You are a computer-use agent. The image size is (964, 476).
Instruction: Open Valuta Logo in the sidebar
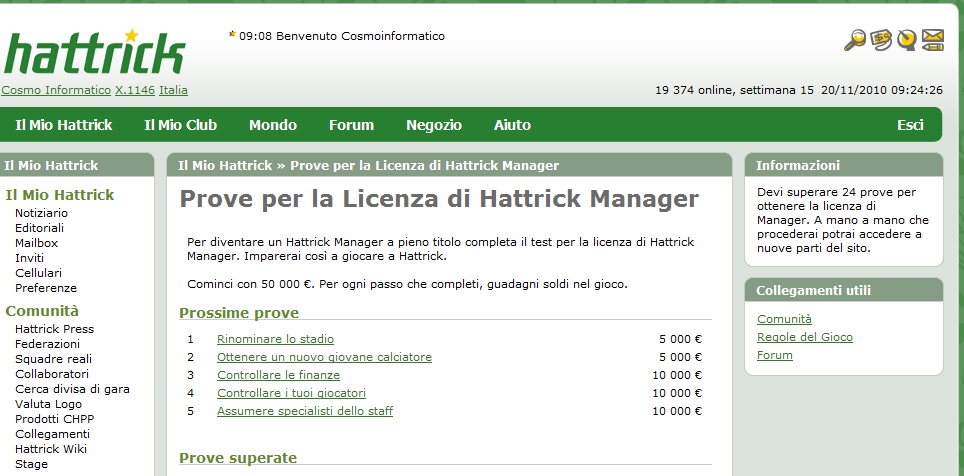[49, 404]
